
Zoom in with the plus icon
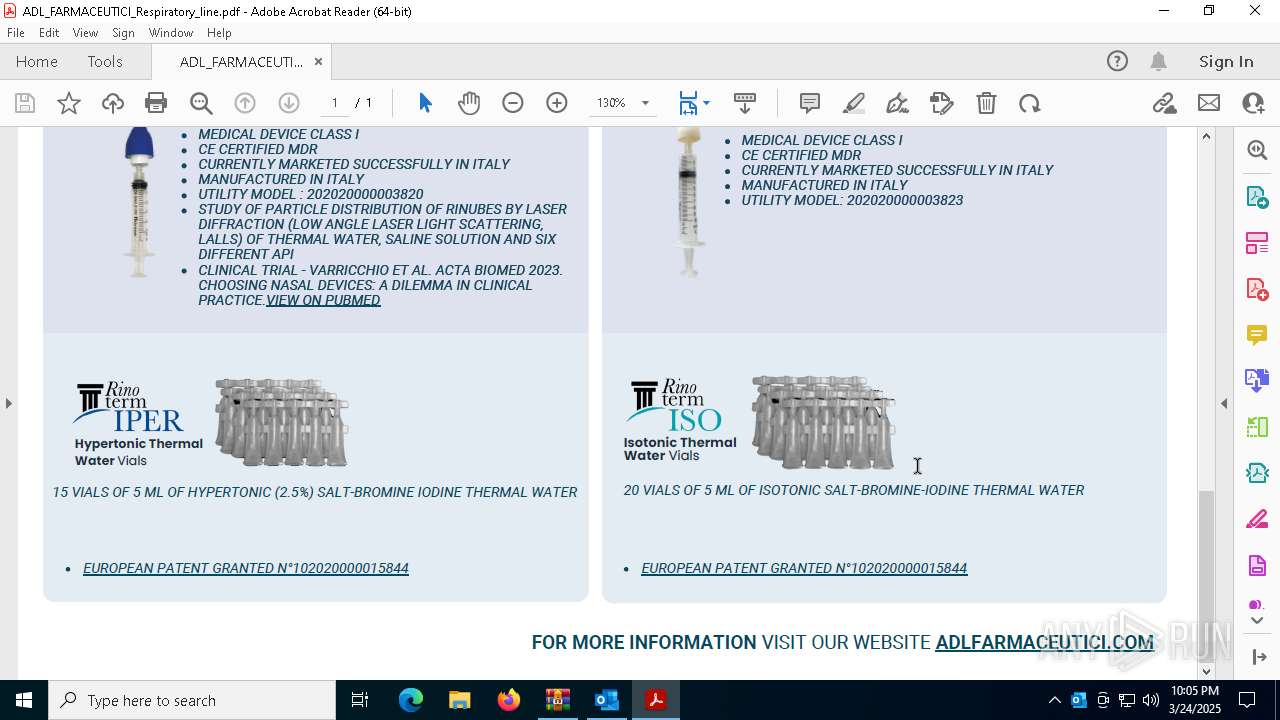pos(557,103)
